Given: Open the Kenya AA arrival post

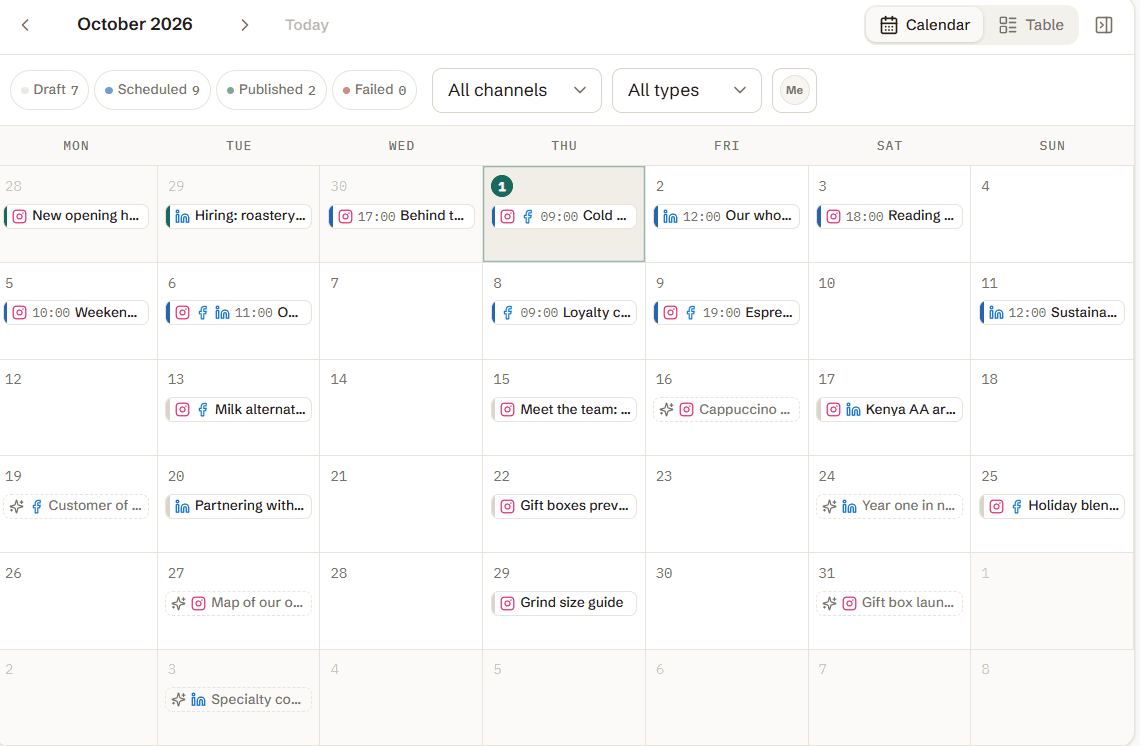Looking at the screenshot, I should (889, 409).
